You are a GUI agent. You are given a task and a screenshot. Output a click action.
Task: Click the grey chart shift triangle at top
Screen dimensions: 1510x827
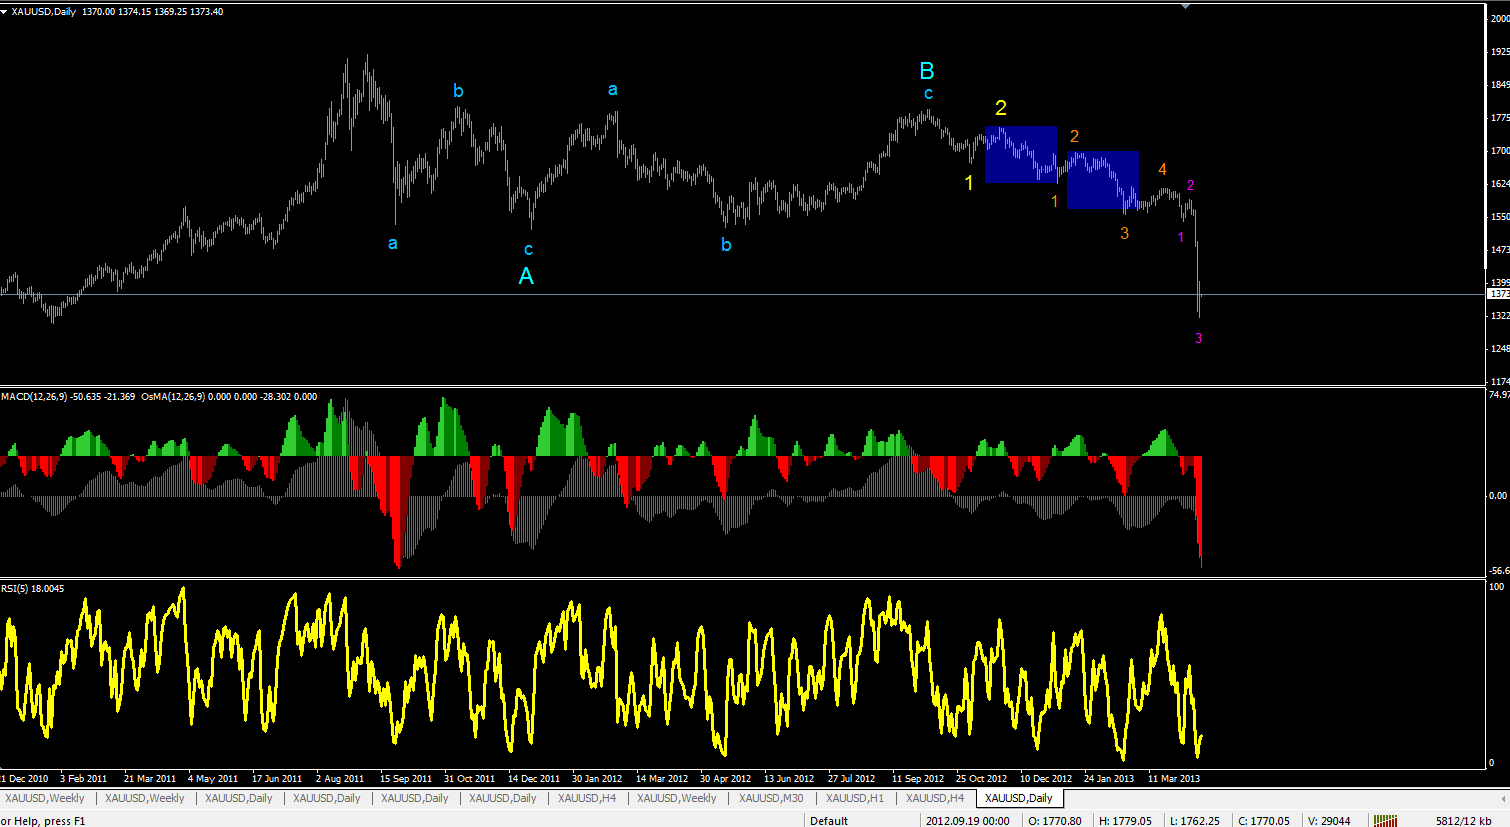click(1185, 6)
